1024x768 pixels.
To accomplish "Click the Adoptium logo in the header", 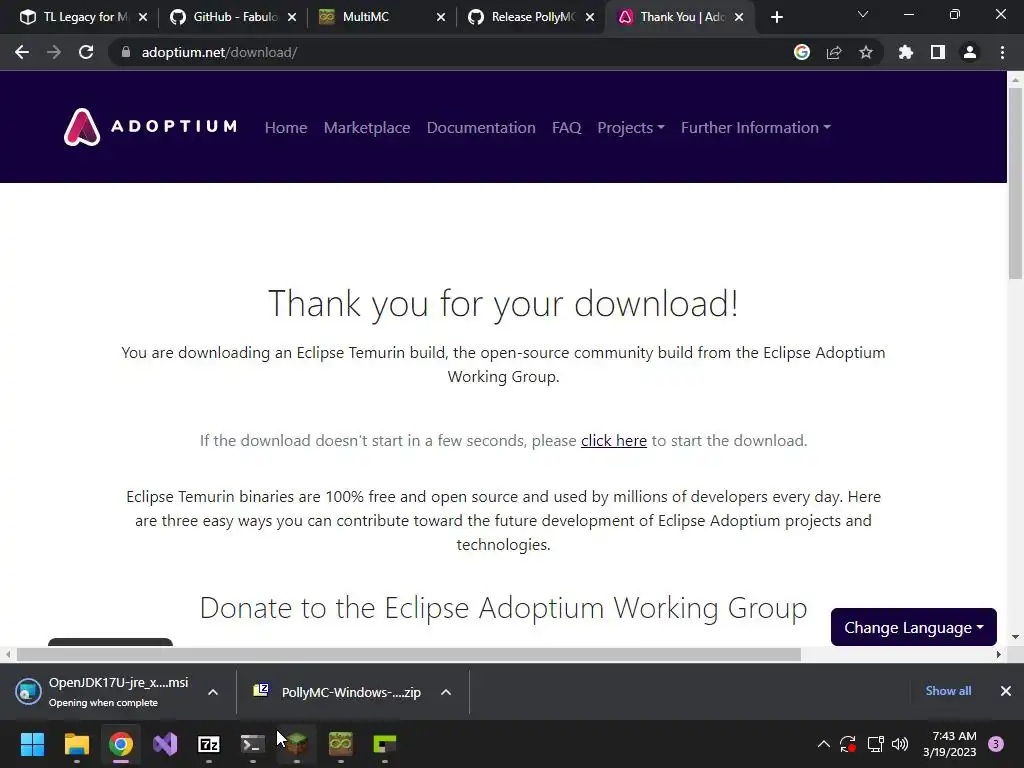I will click(150, 127).
